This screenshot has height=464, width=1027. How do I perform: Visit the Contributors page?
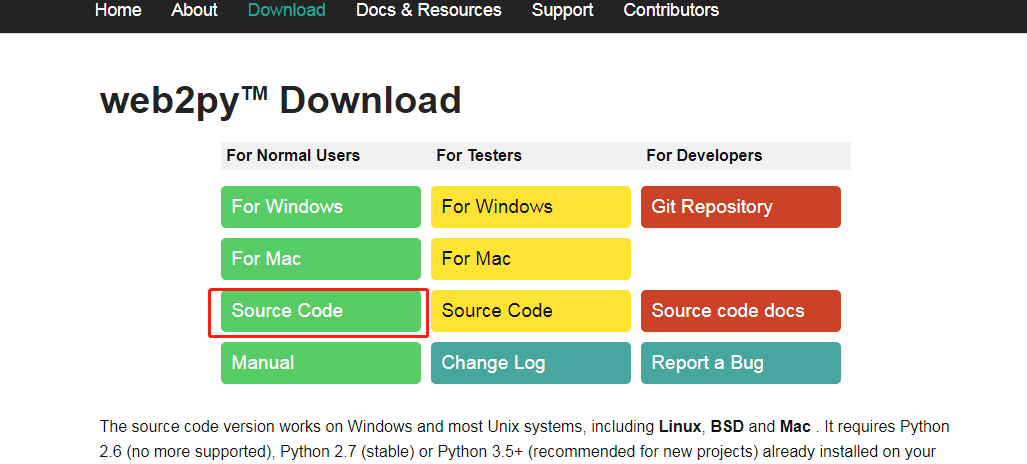671,10
